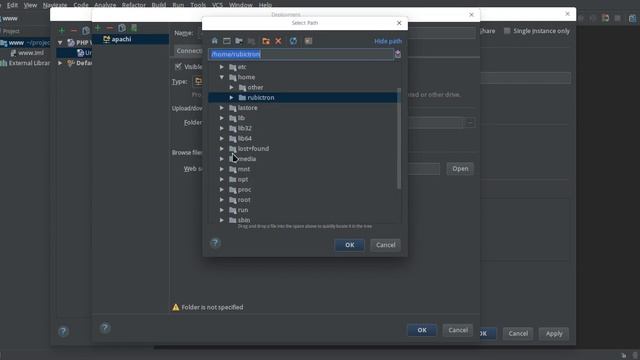The image size is (640, 360).
Task: Add configuration with plus in Run Configurations dialog
Action: point(62,31)
